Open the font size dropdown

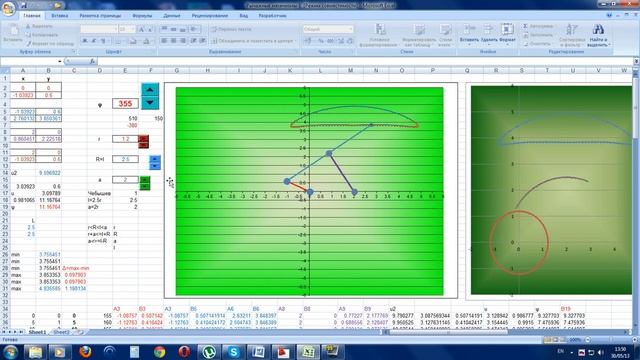(x=133, y=29)
